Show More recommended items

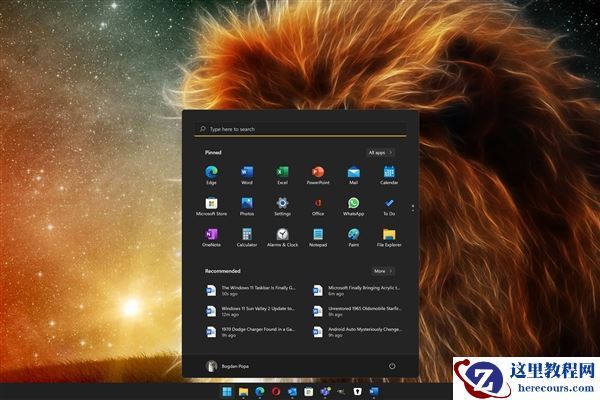click(x=383, y=271)
